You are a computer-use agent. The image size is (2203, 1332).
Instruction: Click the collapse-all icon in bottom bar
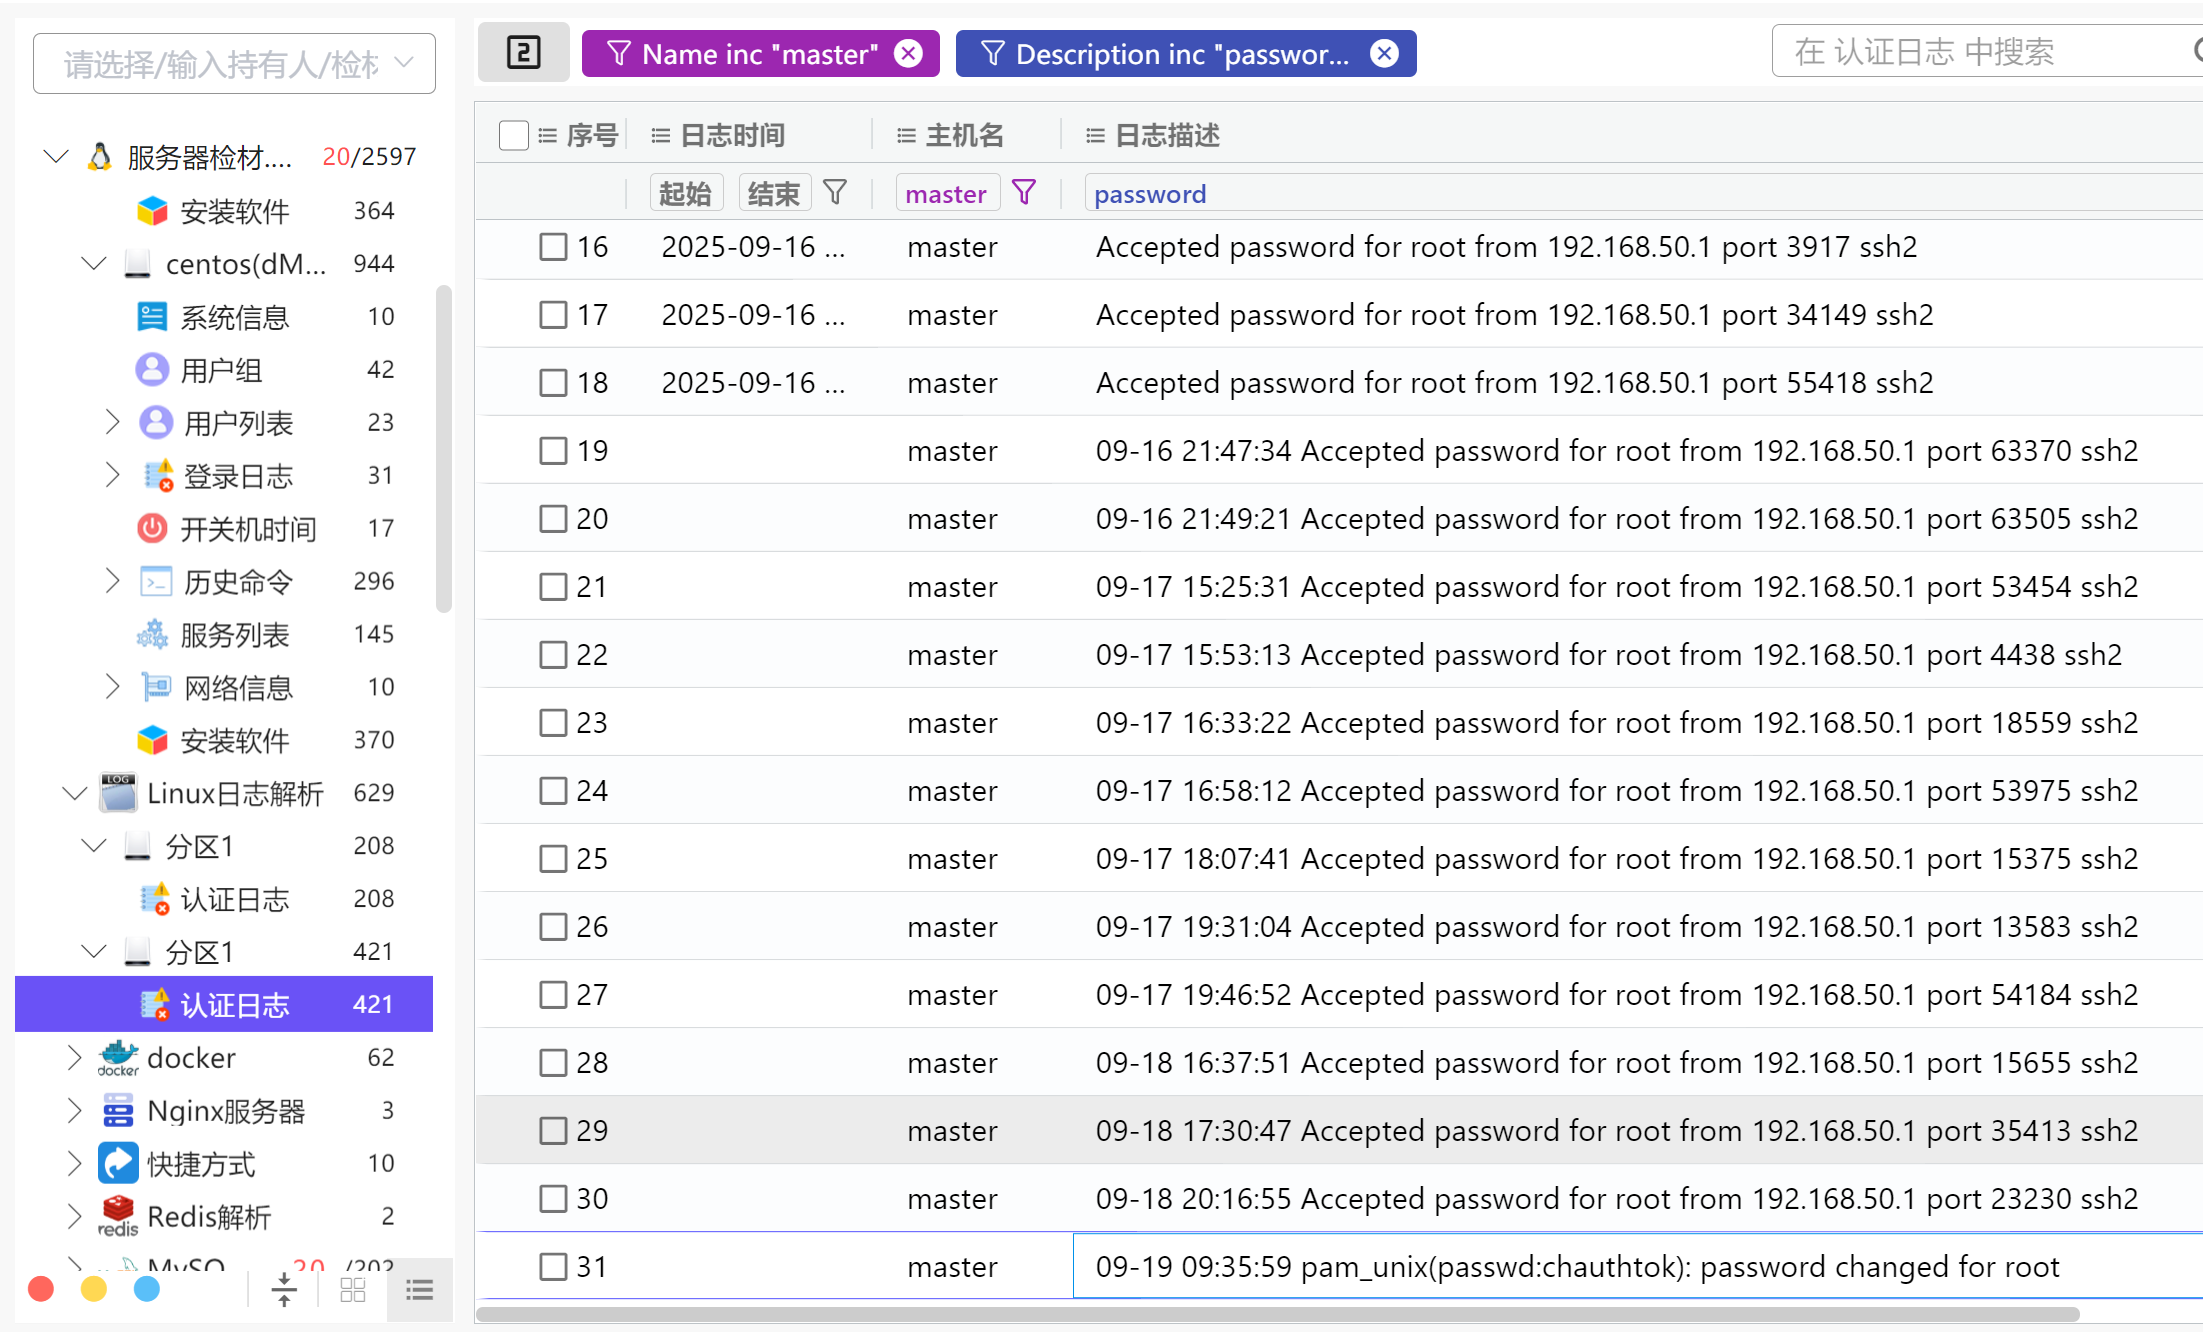[x=284, y=1290]
